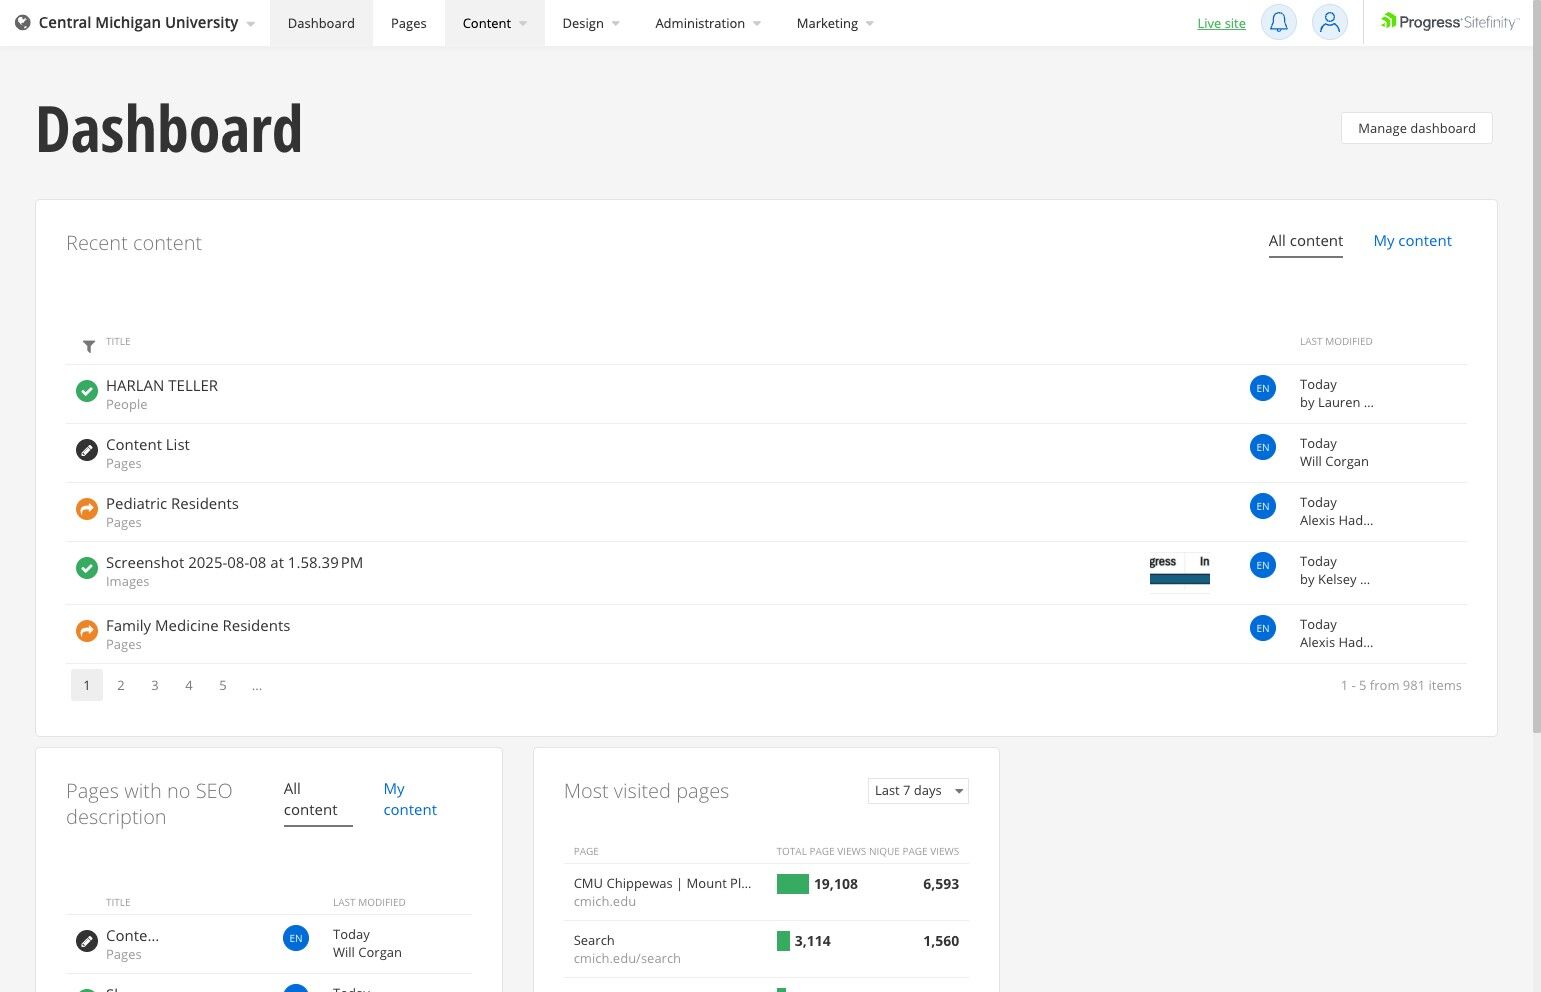Click the EN badge in SEO description panel
This screenshot has height=992, width=1541.
tap(296, 938)
